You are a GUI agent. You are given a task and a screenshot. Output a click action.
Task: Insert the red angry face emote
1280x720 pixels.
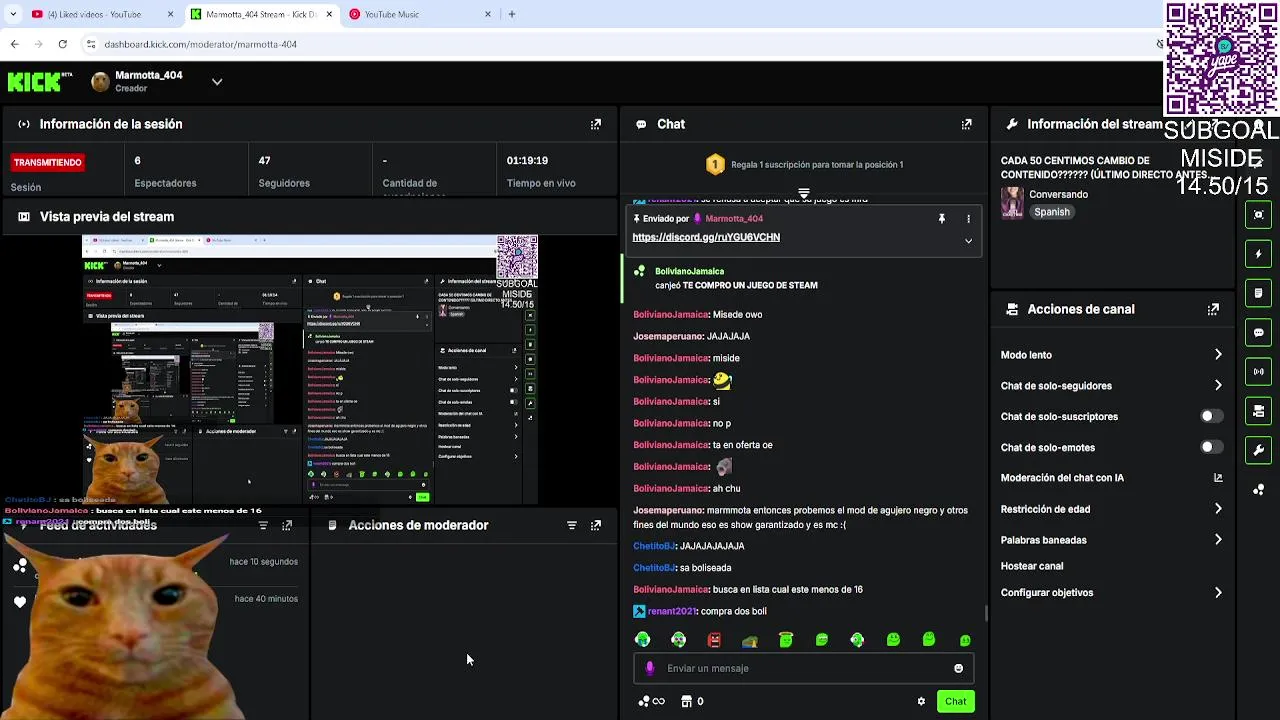click(x=714, y=640)
